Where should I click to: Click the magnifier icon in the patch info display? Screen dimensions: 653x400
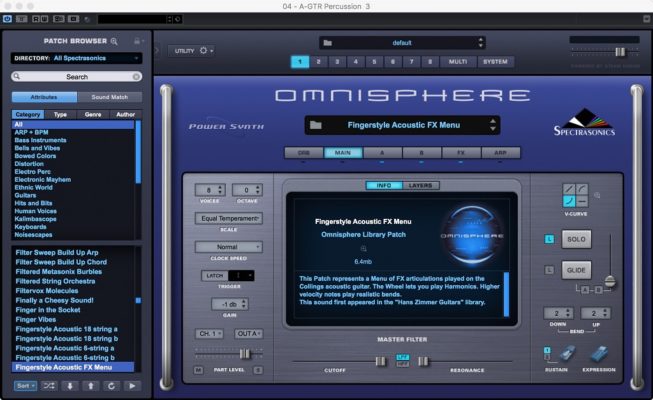[363, 249]
